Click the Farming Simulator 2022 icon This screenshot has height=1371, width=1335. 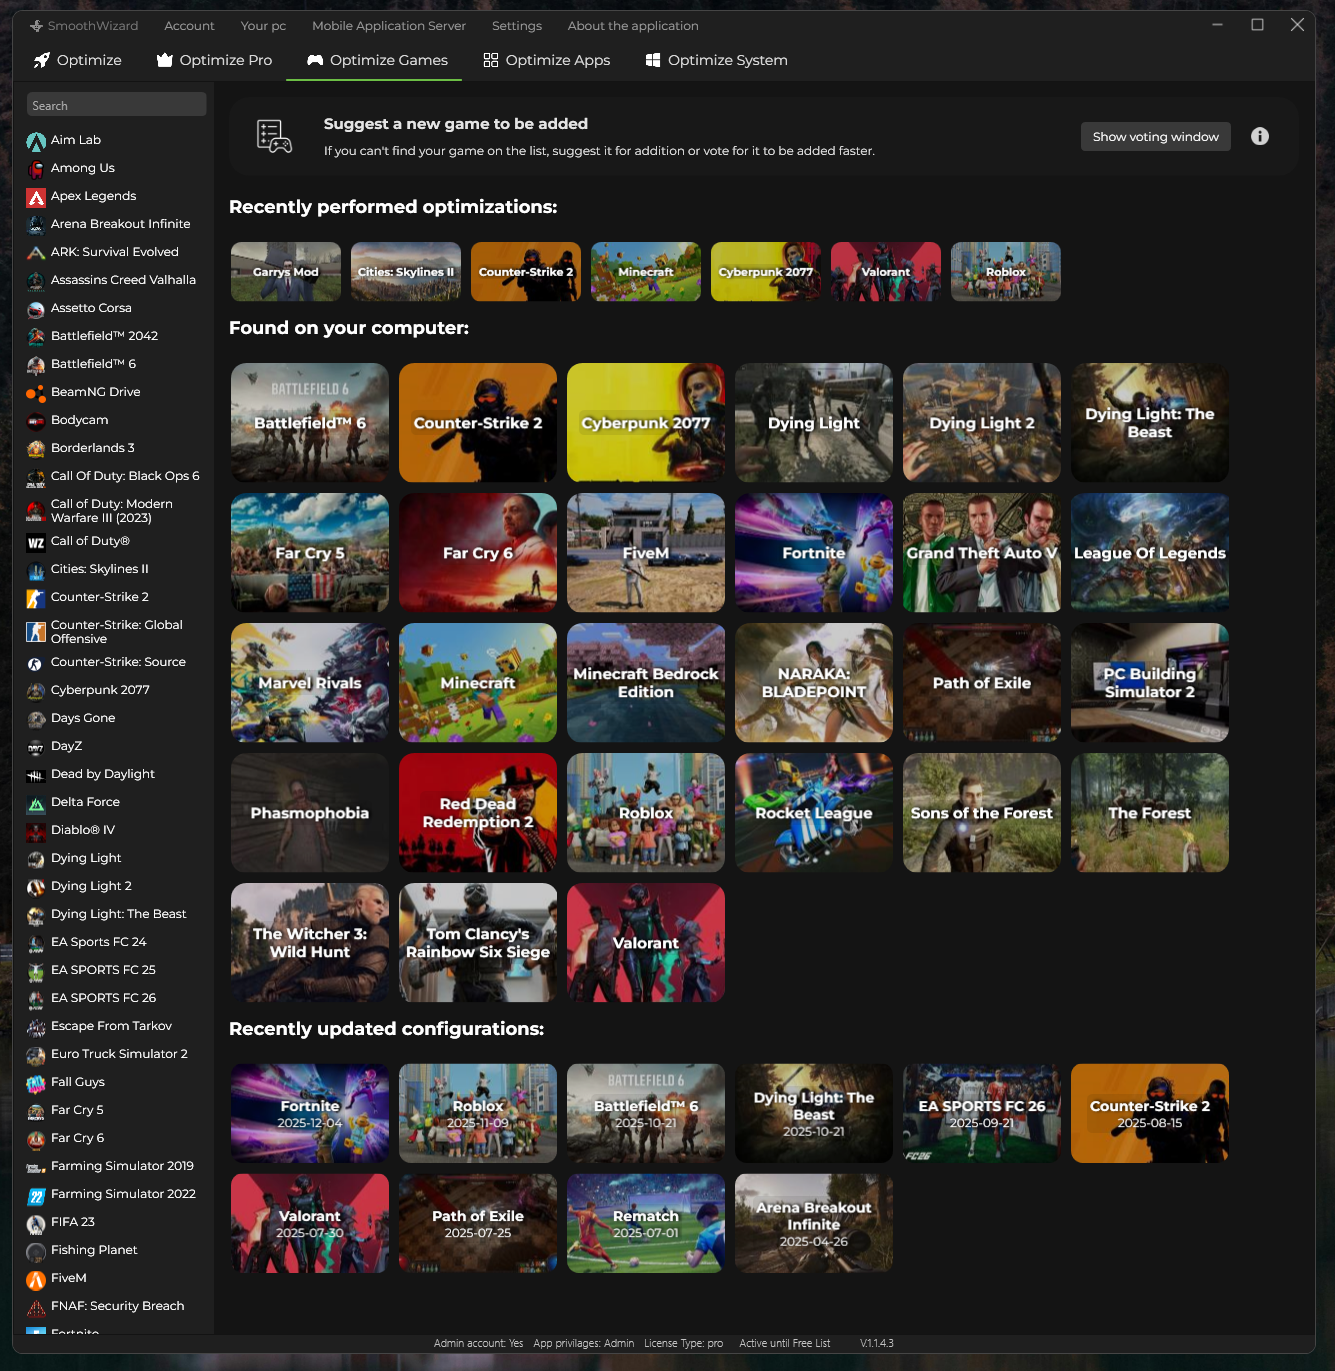click(x=36, y=1195)
